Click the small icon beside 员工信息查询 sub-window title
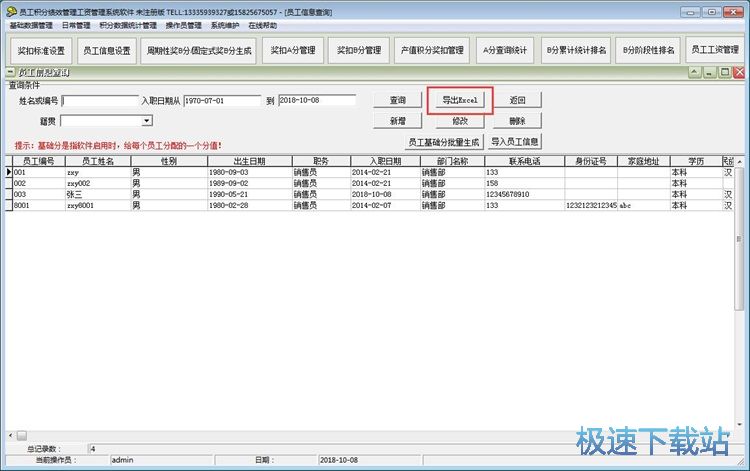Viewport: 750px width, 471px height. [x=11, y=72]
